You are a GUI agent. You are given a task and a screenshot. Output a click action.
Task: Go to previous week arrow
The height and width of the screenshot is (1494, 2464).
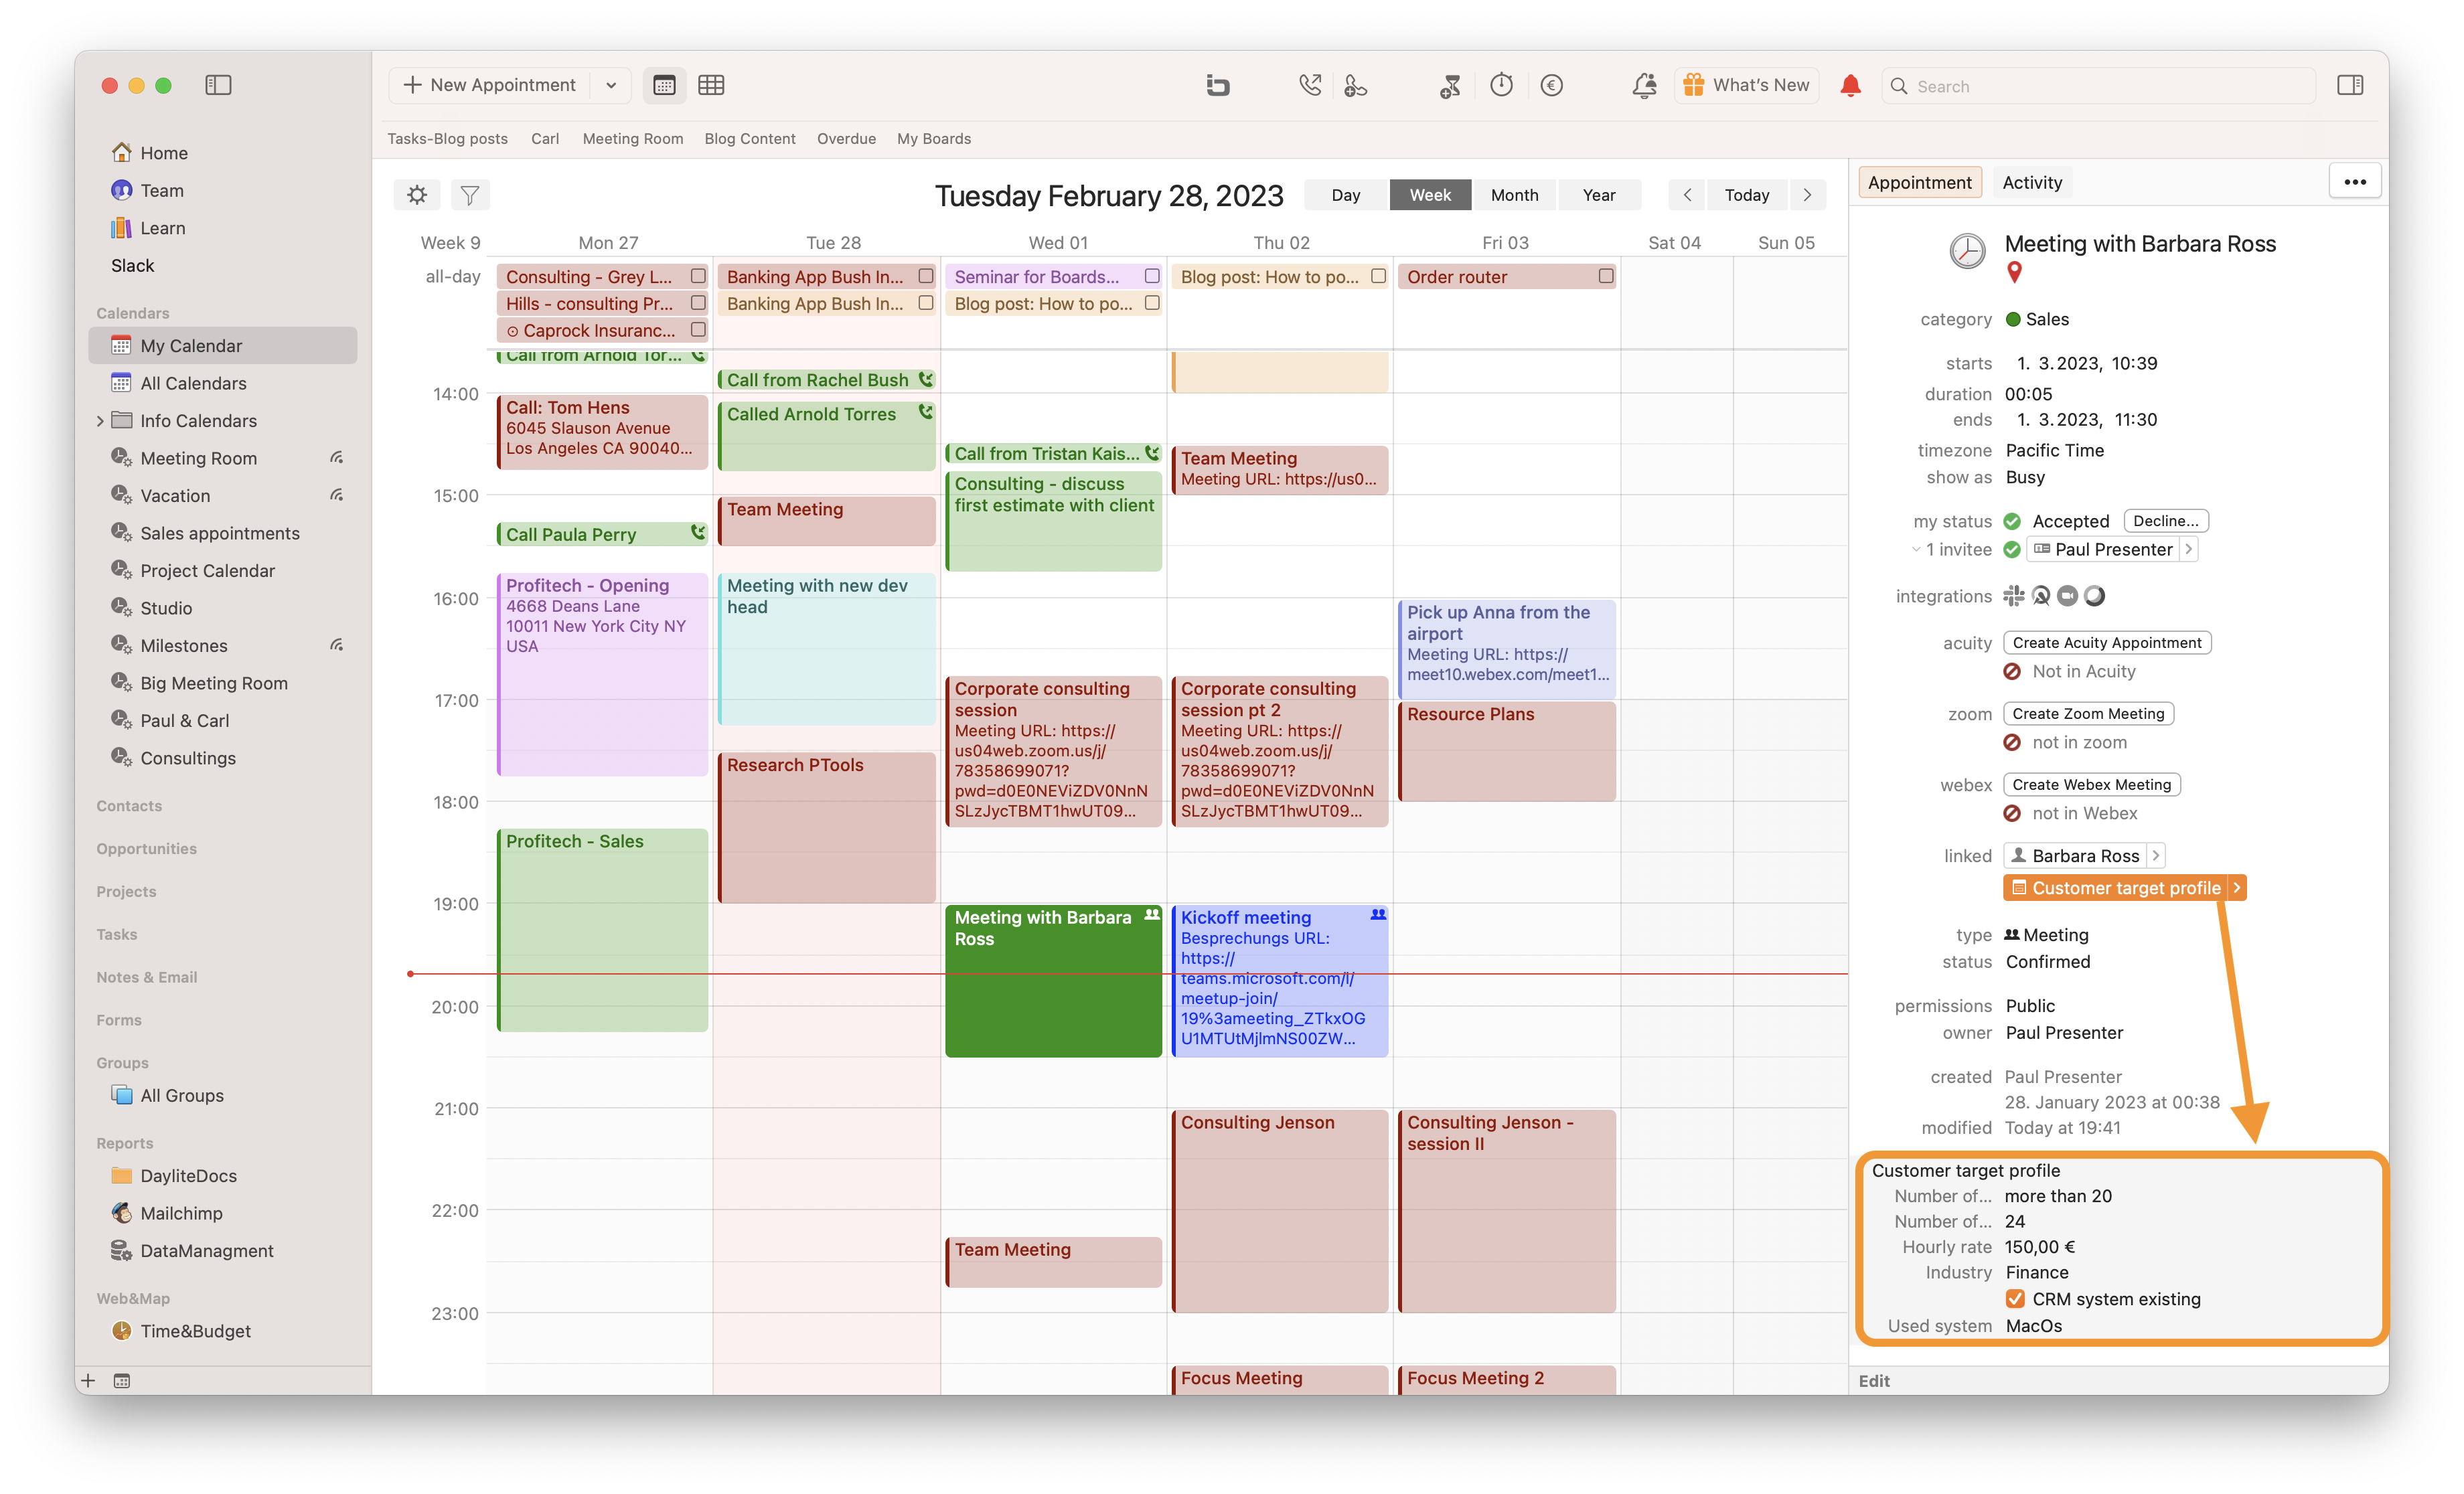[x=1686, y=195]
